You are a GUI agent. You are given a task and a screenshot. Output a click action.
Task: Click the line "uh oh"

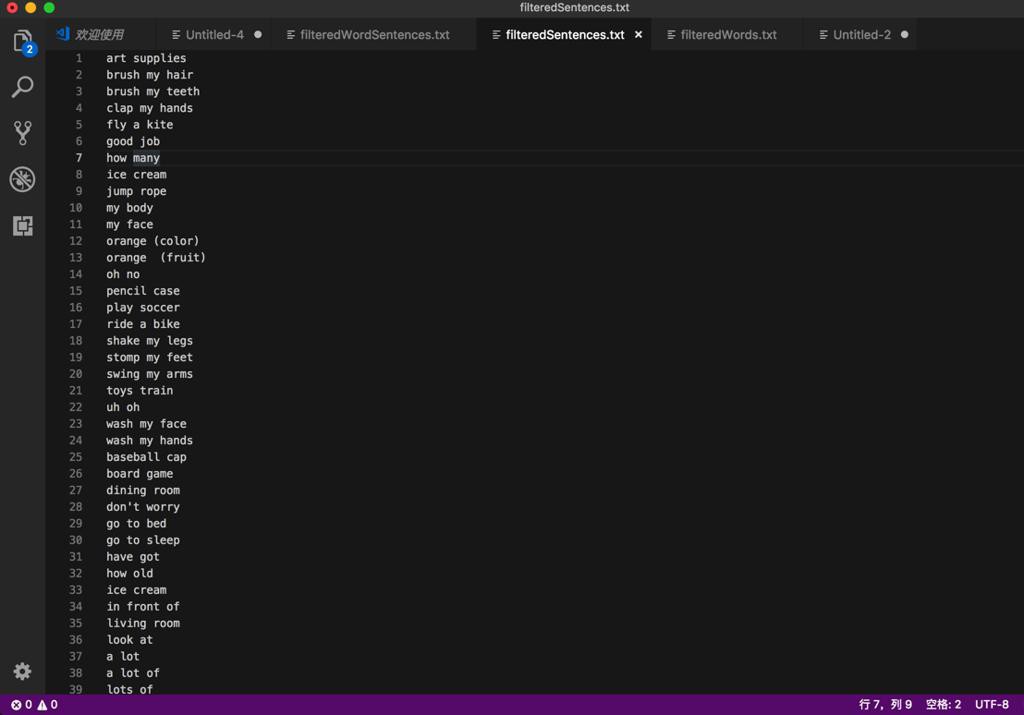click(123, 407)
